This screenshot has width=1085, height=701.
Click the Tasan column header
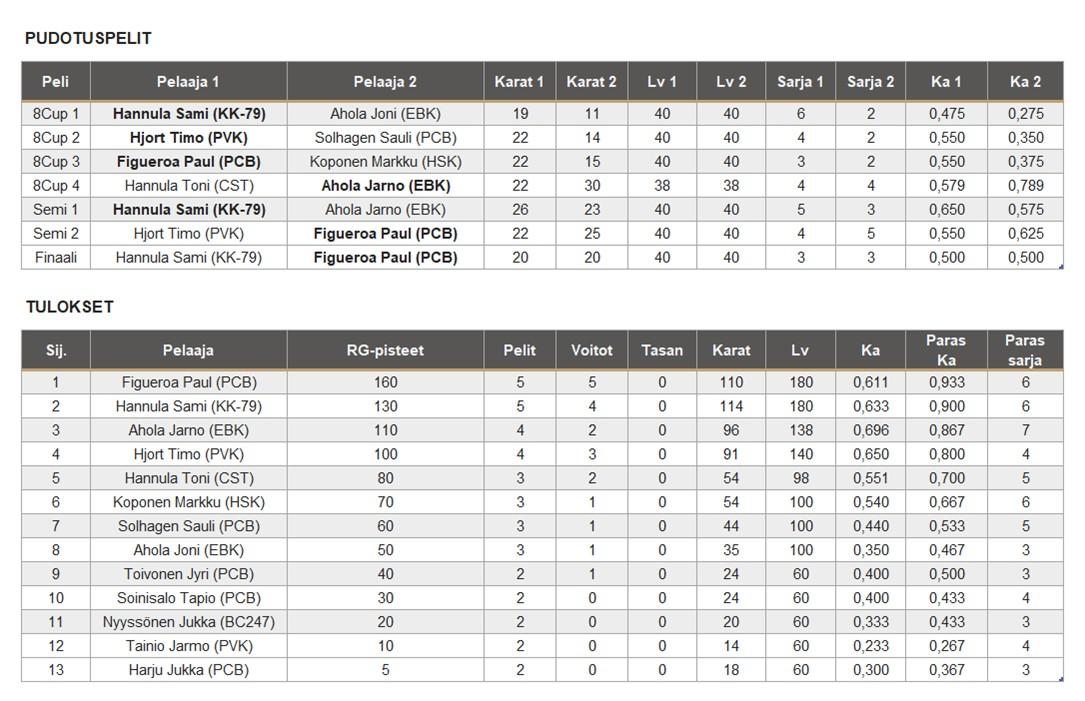(x=662, y=350)
